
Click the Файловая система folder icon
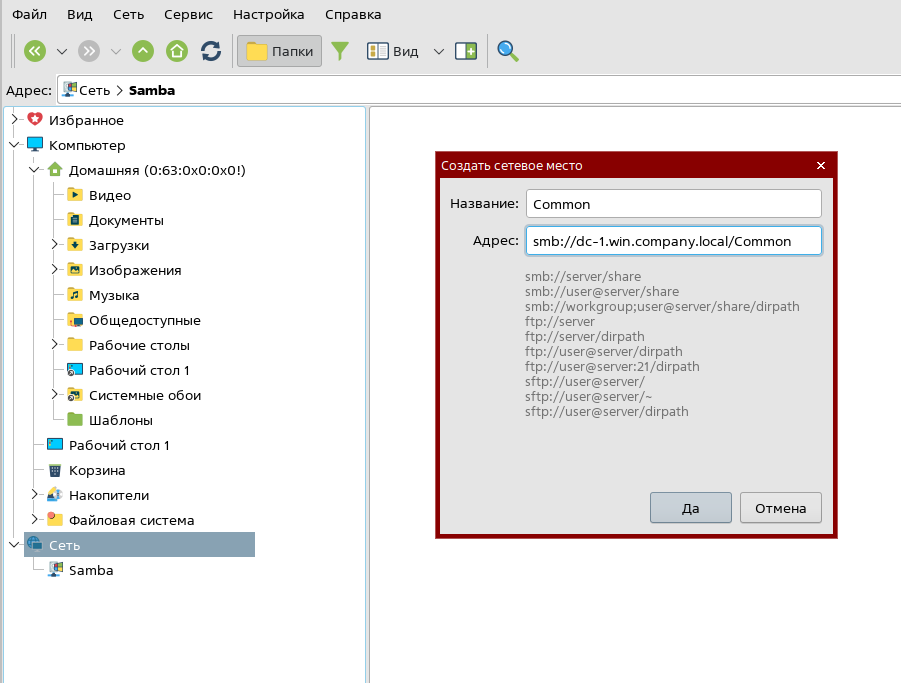(x=55, y=520)
